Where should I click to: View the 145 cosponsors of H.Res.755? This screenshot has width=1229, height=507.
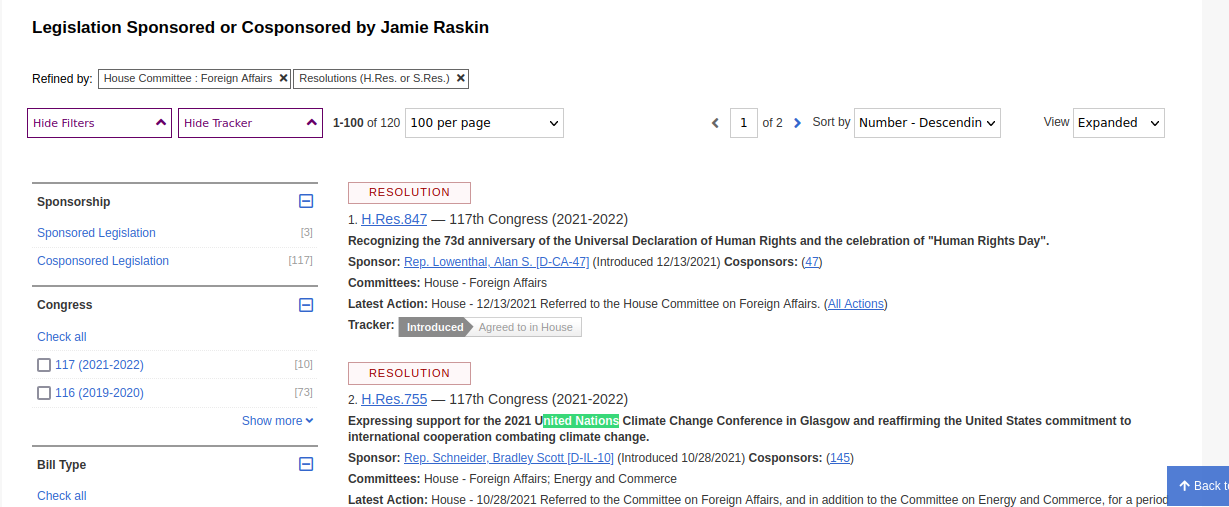840,458
